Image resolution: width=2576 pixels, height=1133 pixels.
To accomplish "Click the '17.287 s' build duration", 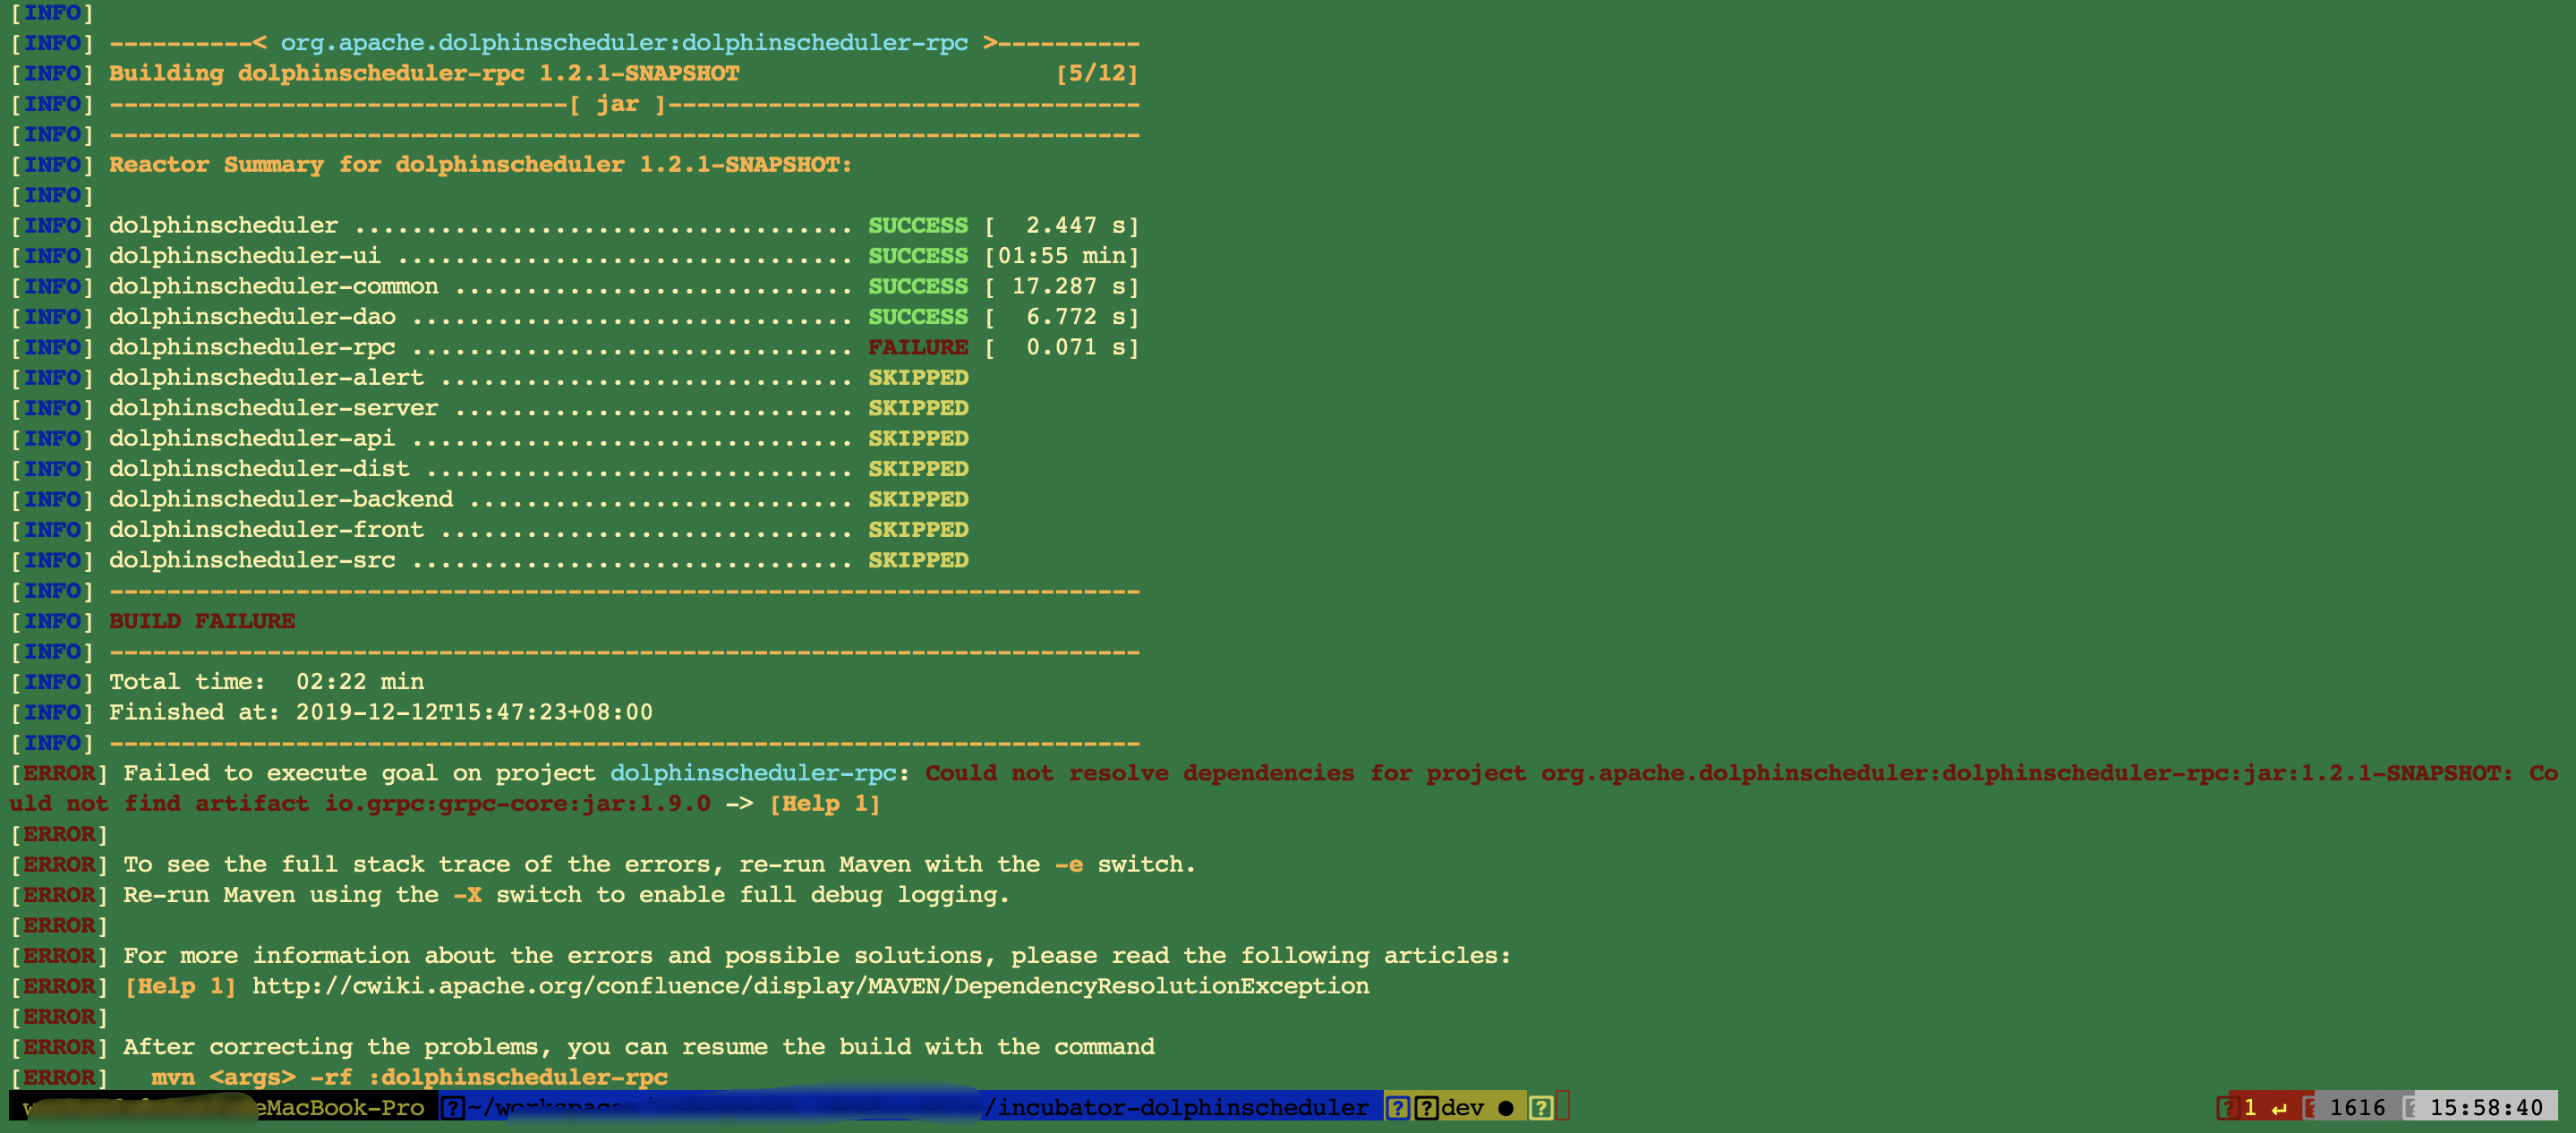I will coord(1068,286).
